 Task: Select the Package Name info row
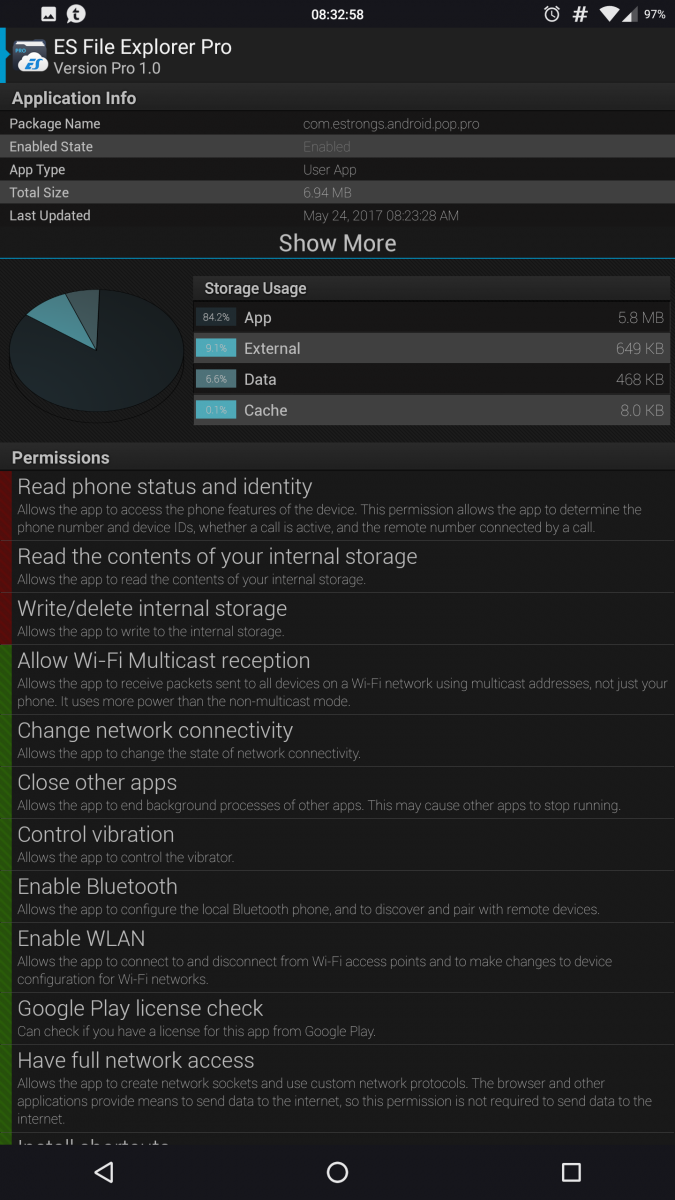point(337,124)
